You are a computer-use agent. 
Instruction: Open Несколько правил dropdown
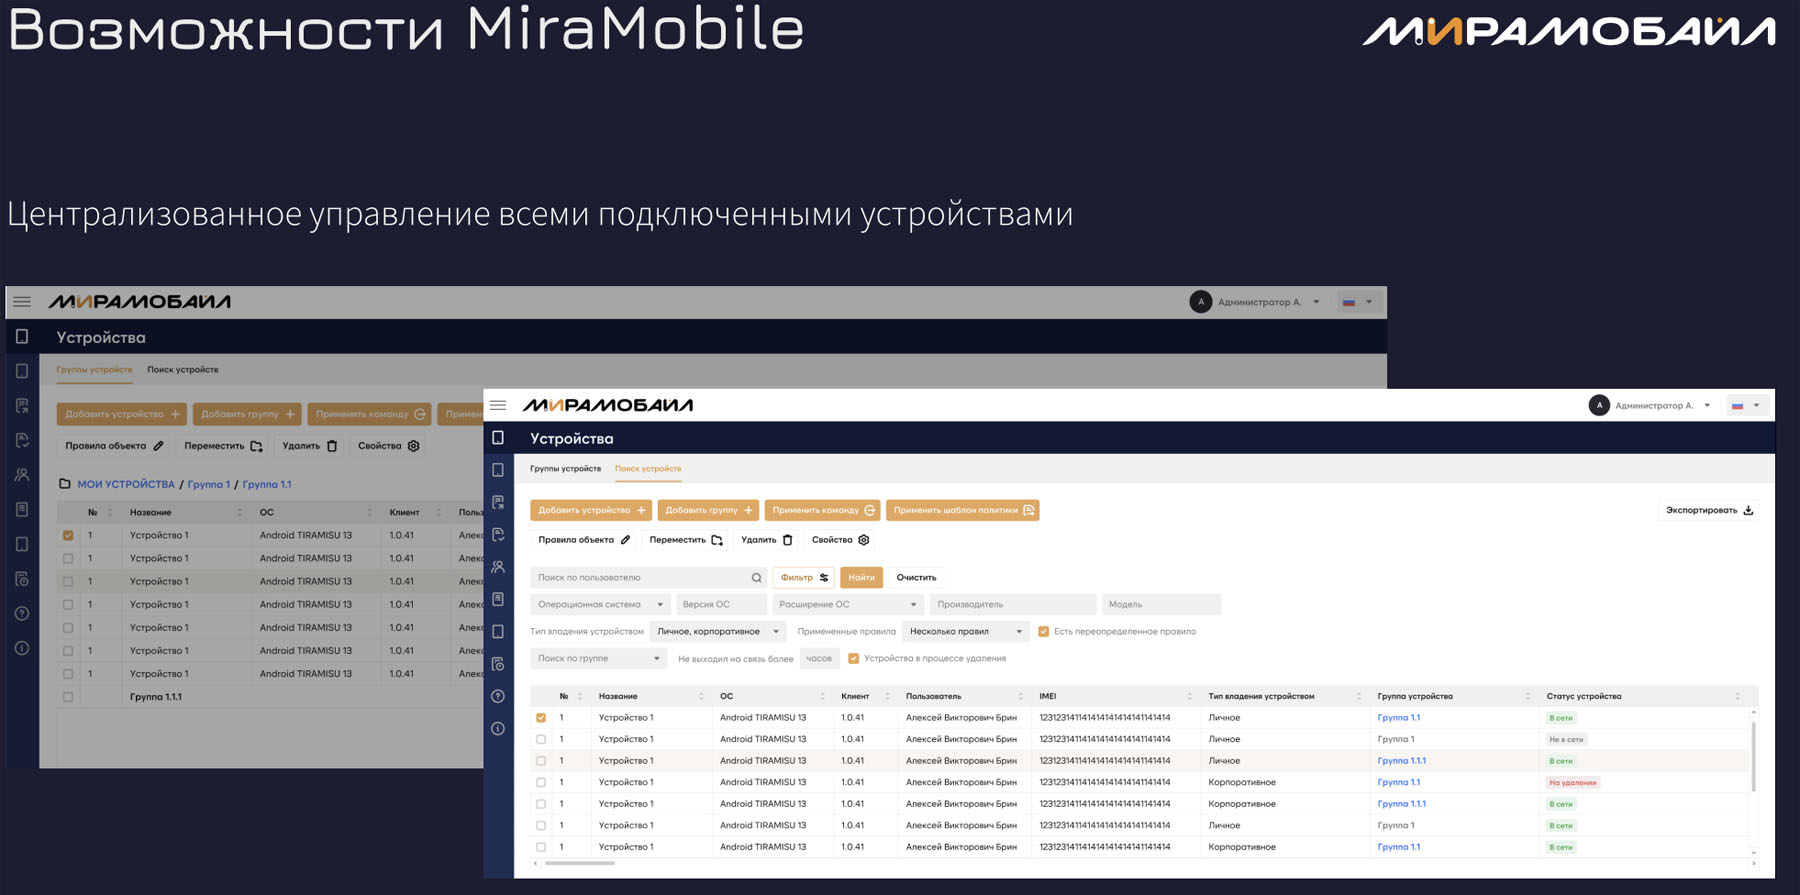[966, 632]
